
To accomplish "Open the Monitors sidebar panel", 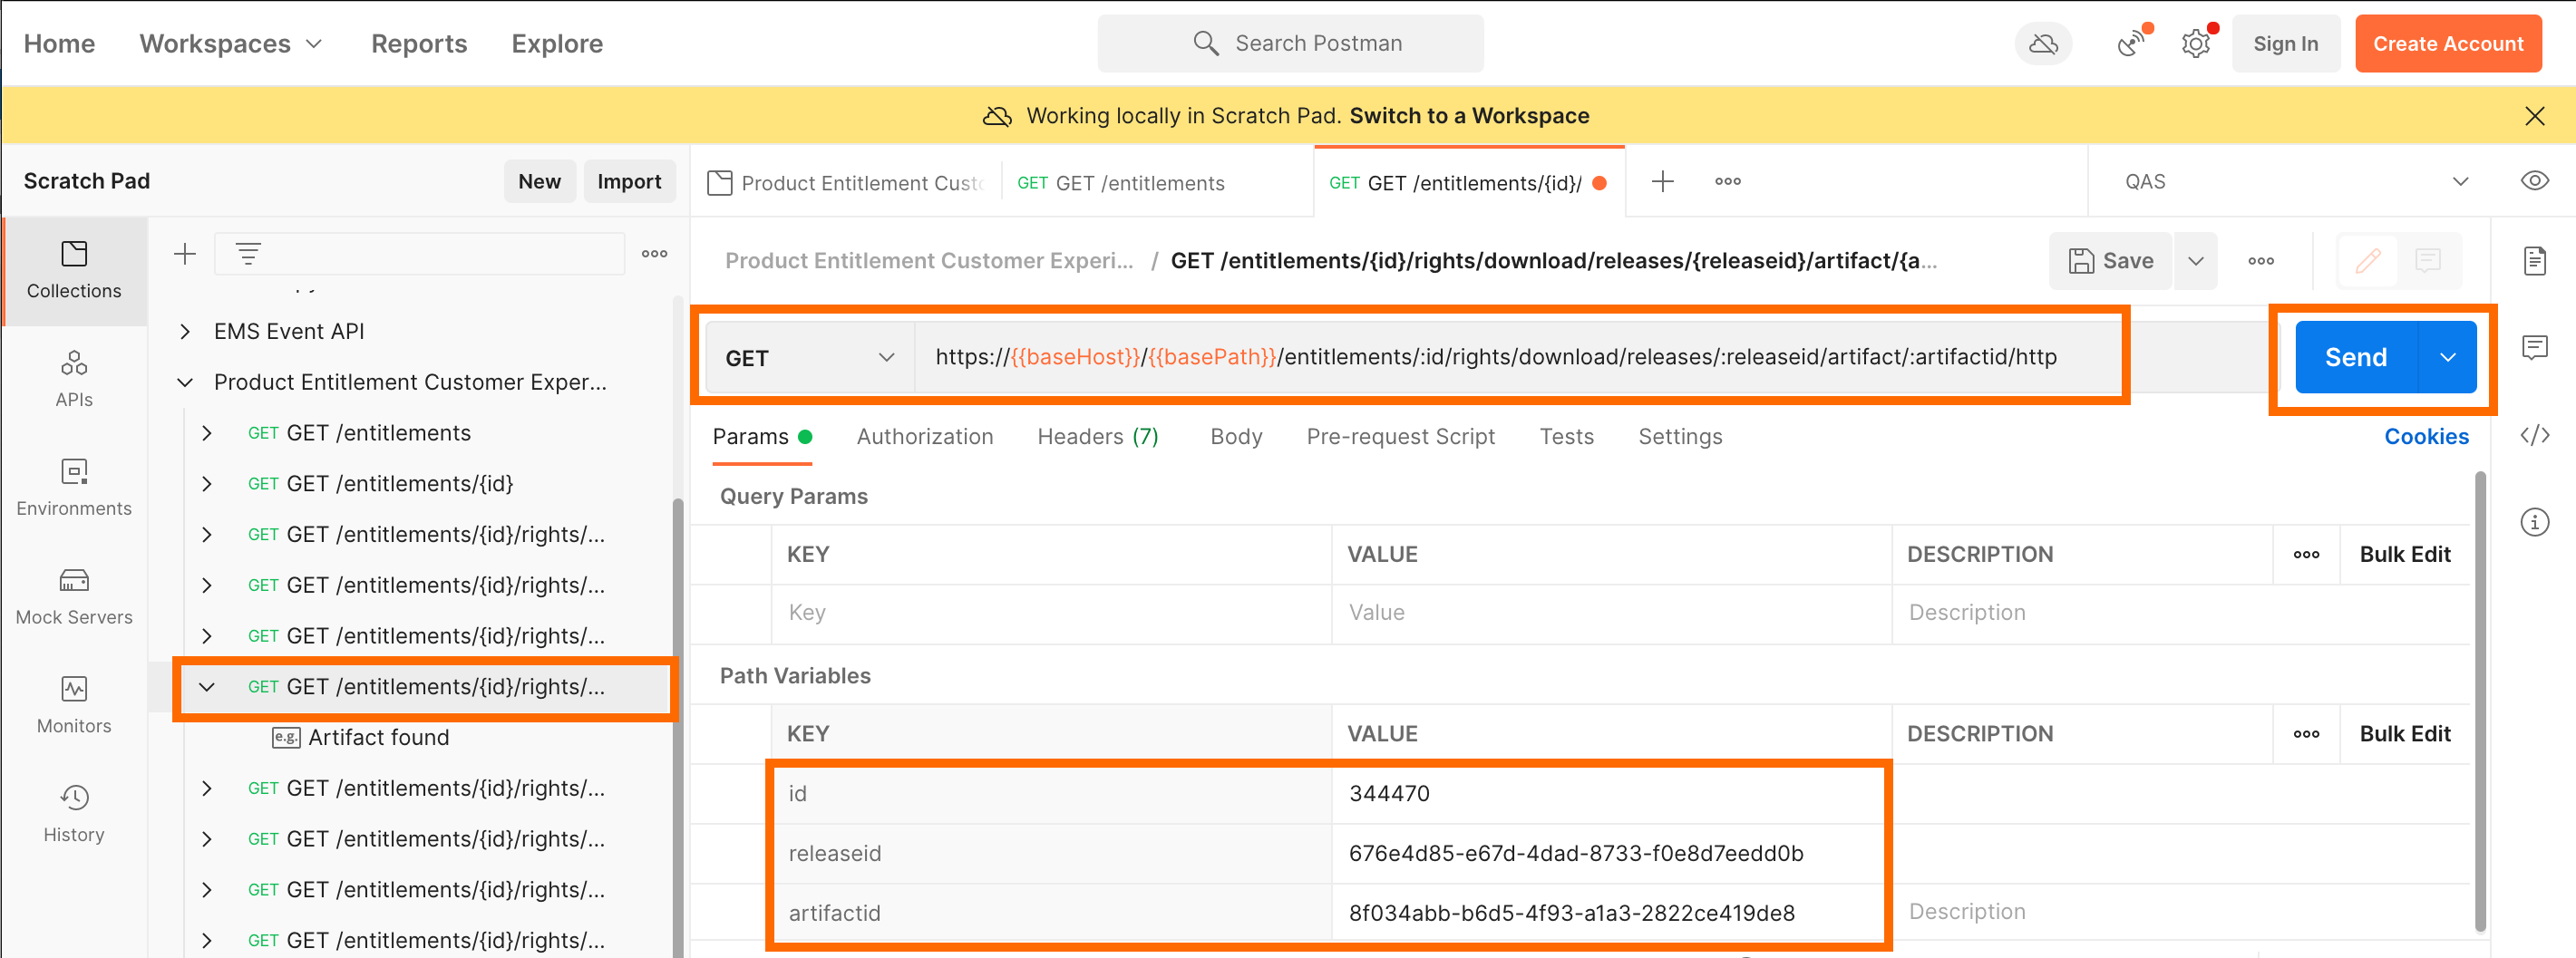I will click(x=74, y=706).
